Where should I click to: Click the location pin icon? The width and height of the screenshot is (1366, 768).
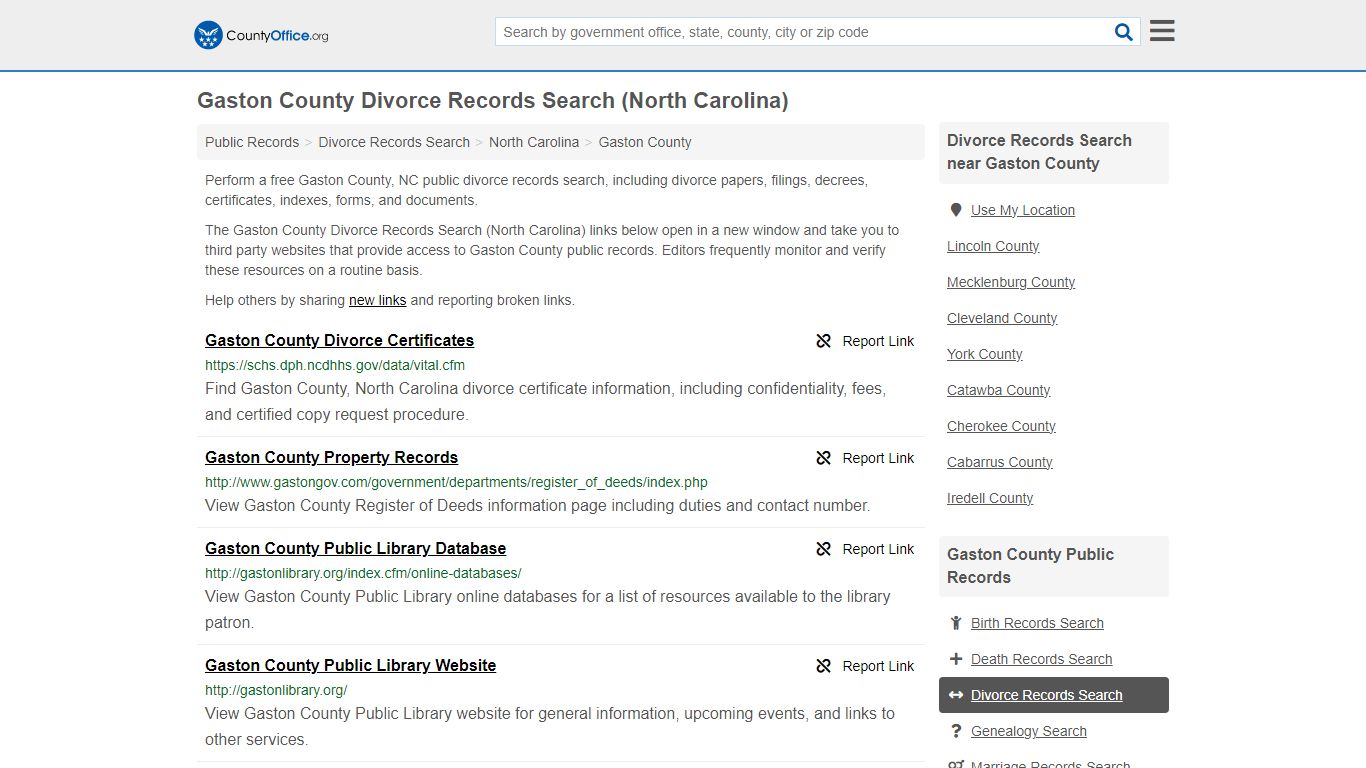click(x=956, y=210)
